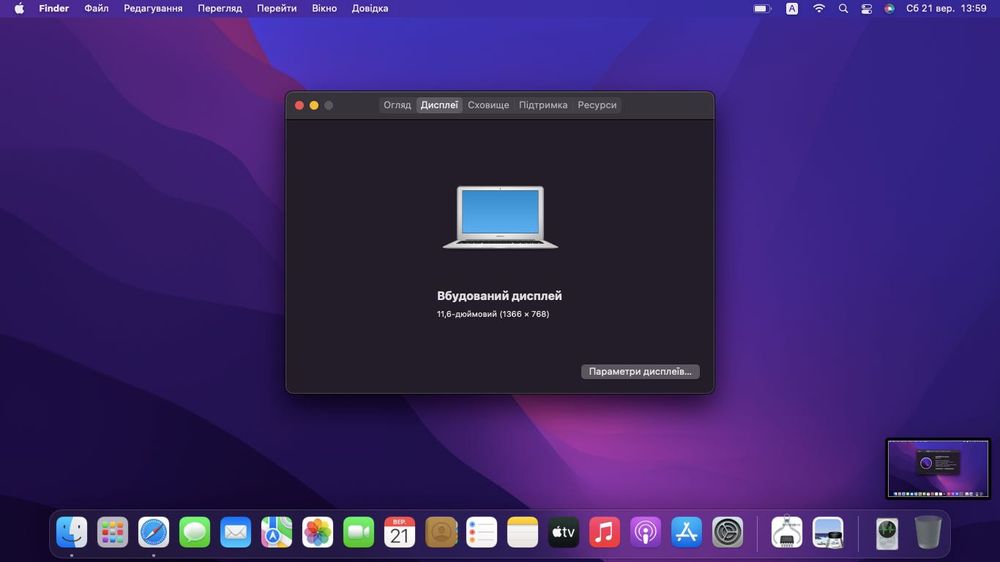Open Safari browser in the Dock
1000x562 pixels.
coord(154,532)
